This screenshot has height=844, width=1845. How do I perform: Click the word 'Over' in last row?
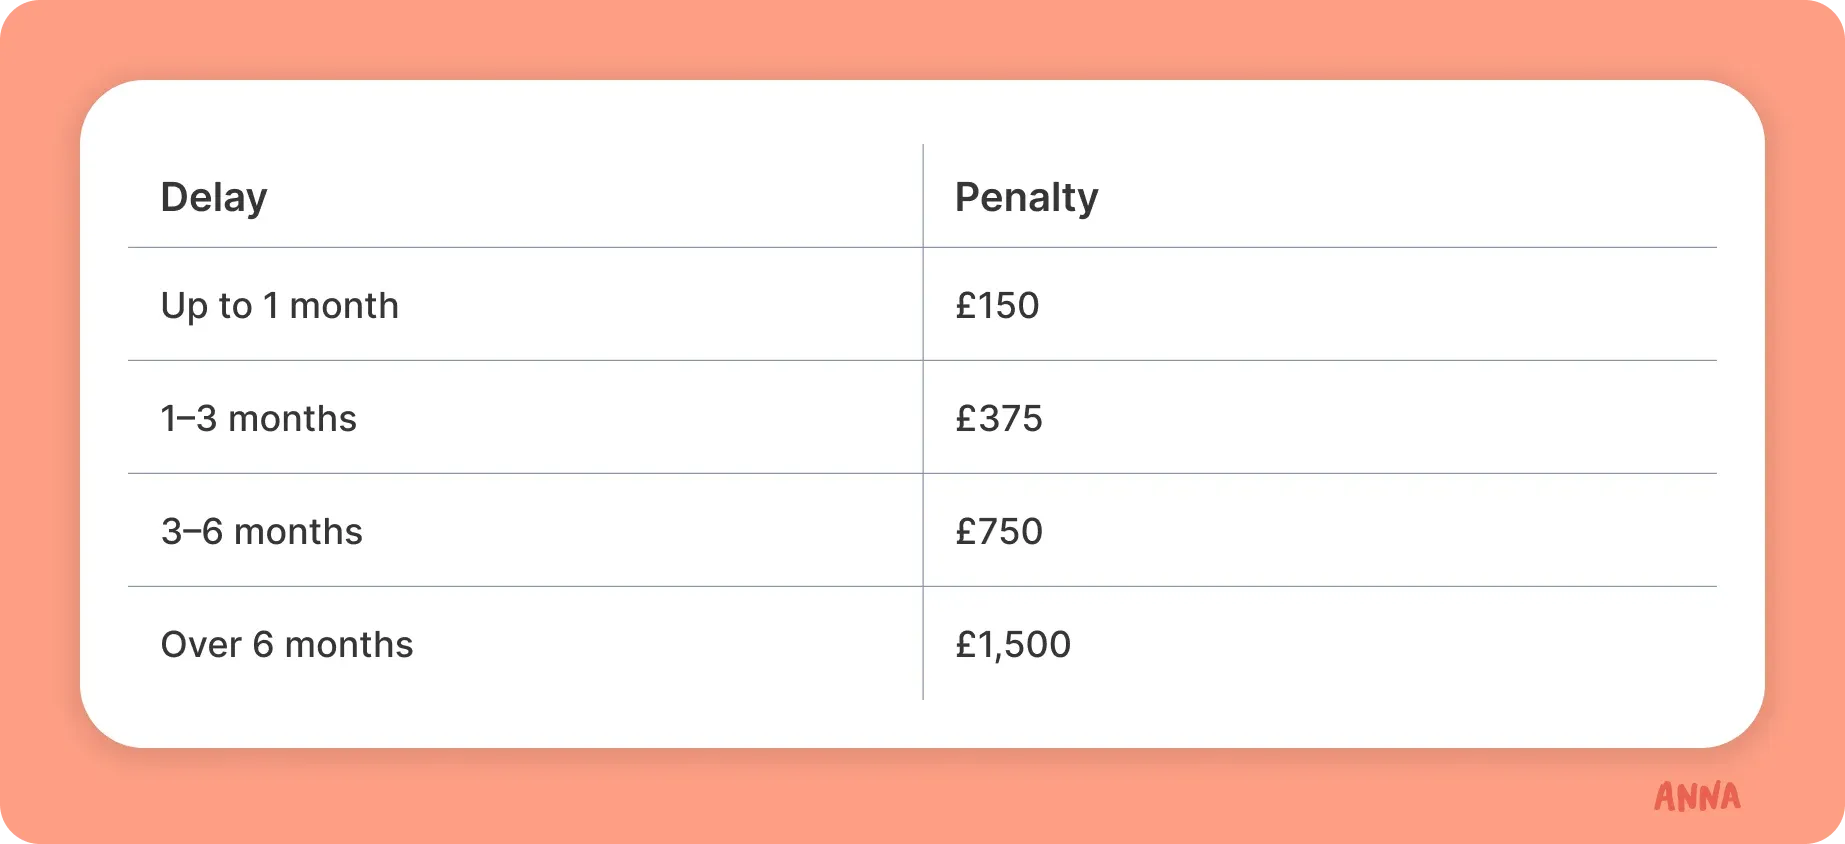(x=201, y=644)
